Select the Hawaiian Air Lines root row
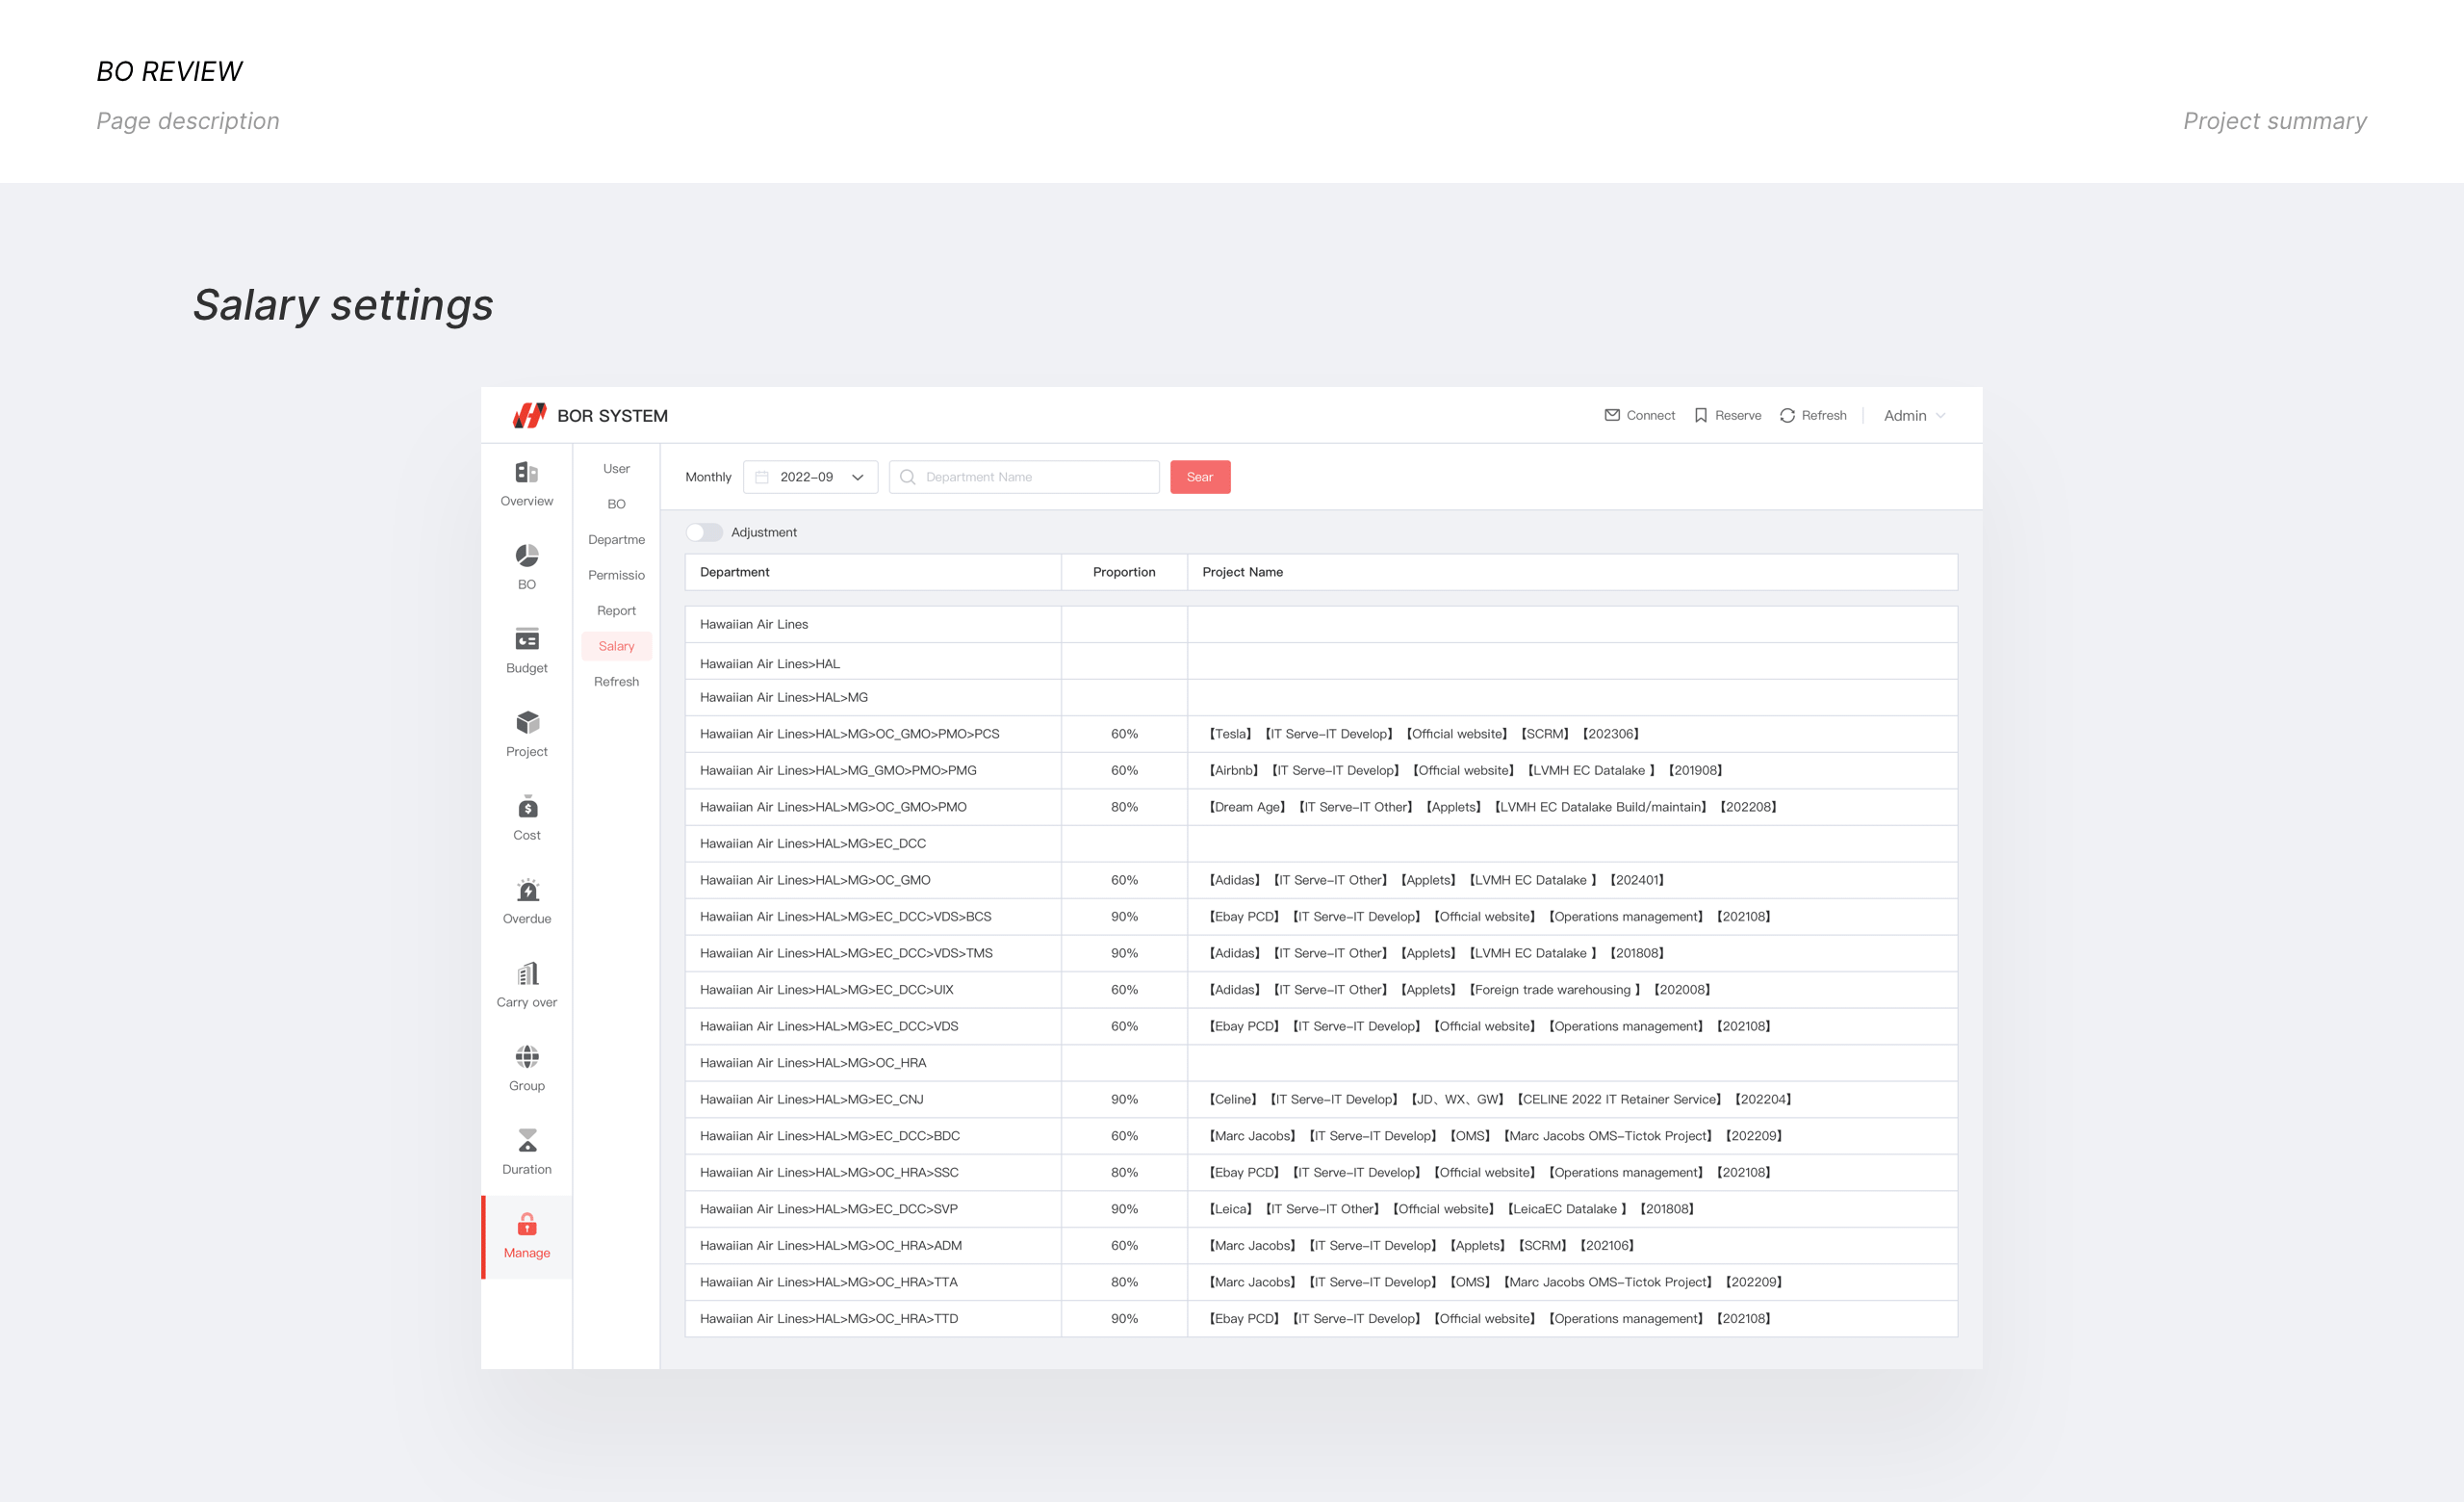Image resolution: width=2464 pixels, height=1502 pixels. tap(1321, 624)
